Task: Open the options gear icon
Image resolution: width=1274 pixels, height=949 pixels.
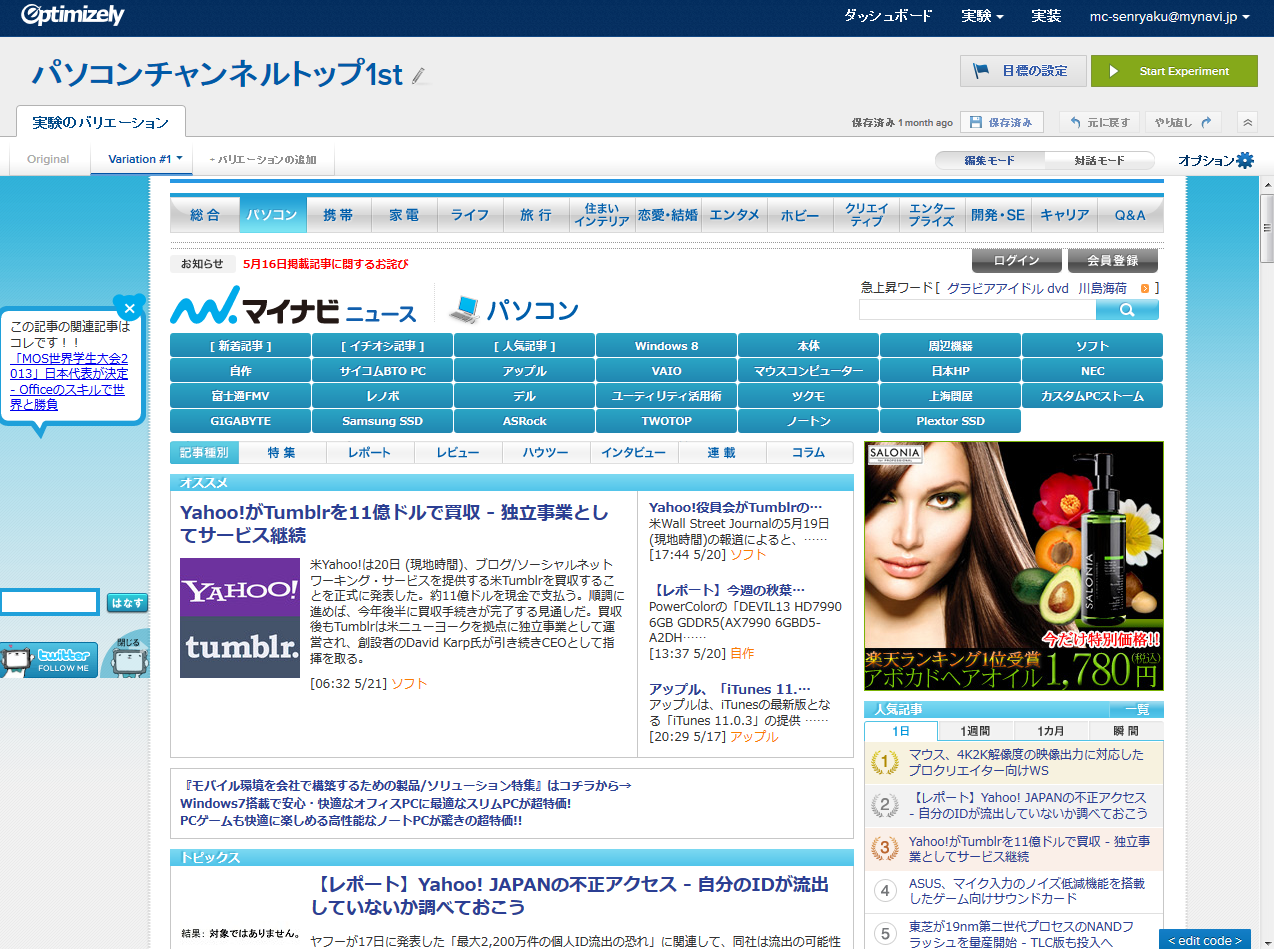Action: coord(1245,160)
